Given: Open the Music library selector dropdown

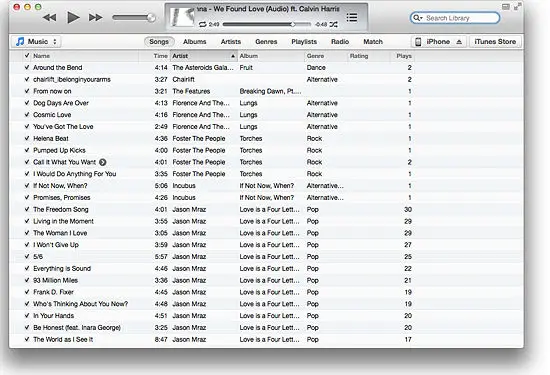Looking at the screenshot, I should click(36, 41).
